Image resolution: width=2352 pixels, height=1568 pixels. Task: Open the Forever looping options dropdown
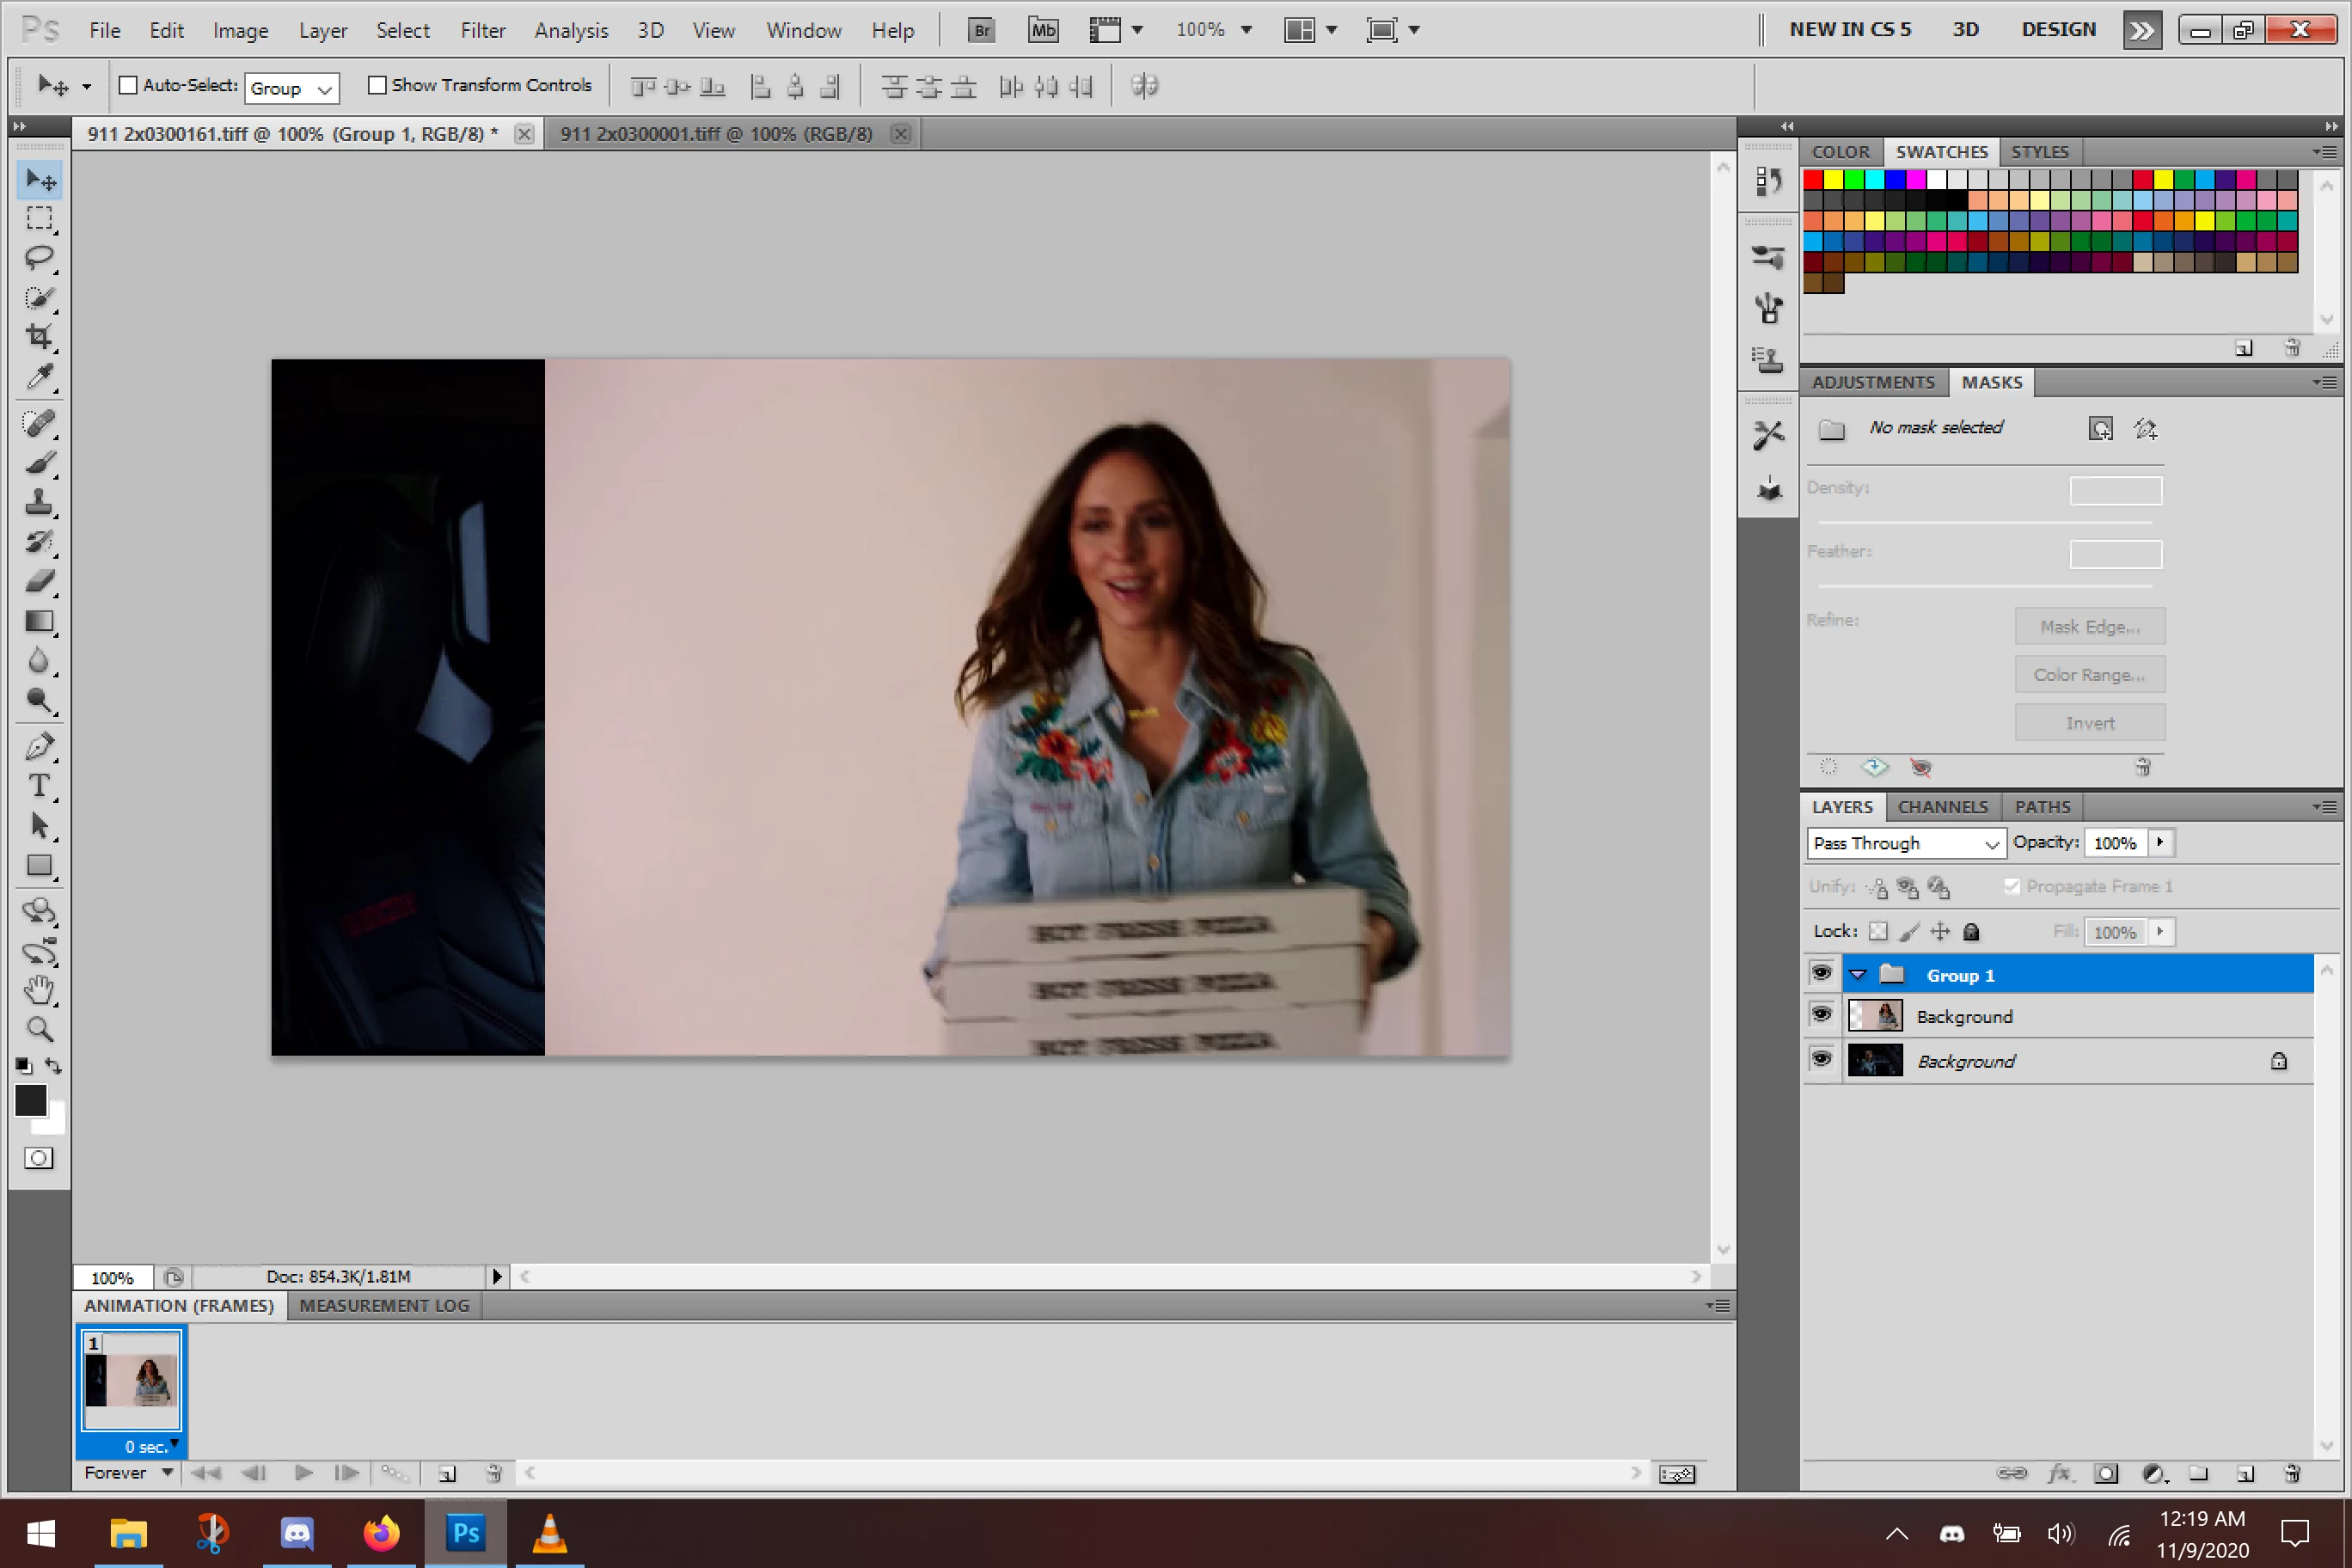128,1472
